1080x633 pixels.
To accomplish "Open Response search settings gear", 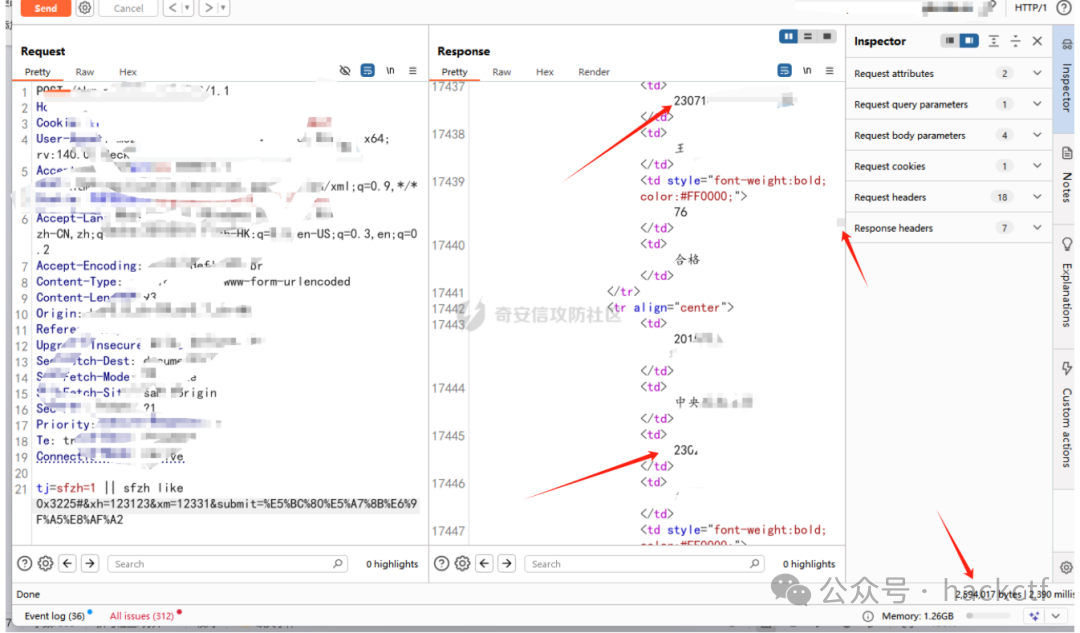I will click(x=462, y=563).
